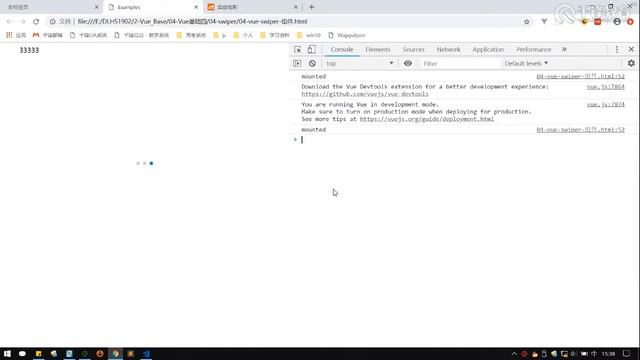Click the console prompt input line
Image resolution: width=640 pixels, height=360 pixels.
(x=465, y=140)
